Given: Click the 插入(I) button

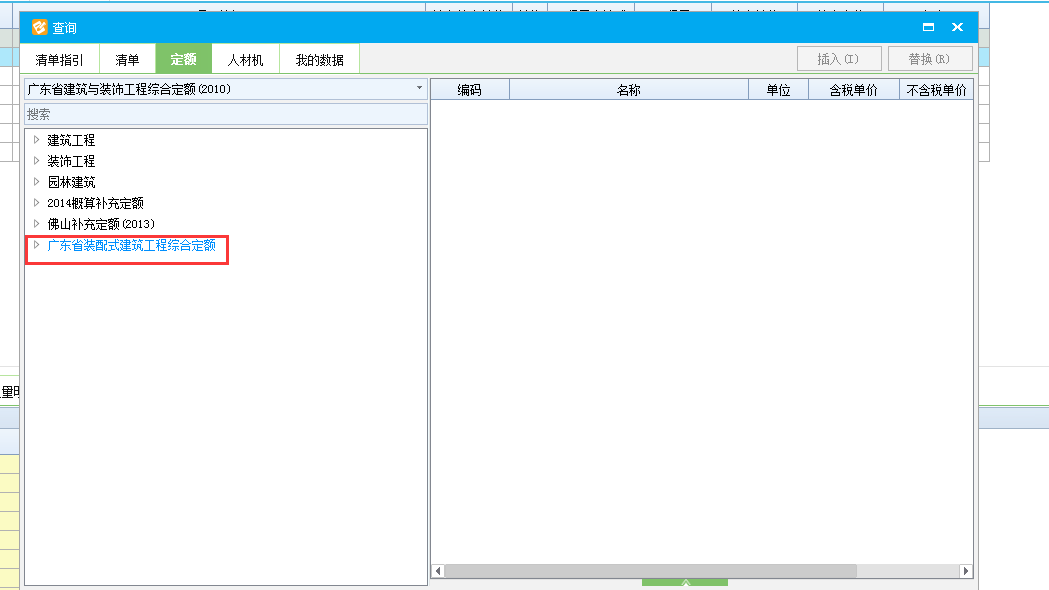Looking at the screenshot, I should click(x=839, y=59).
